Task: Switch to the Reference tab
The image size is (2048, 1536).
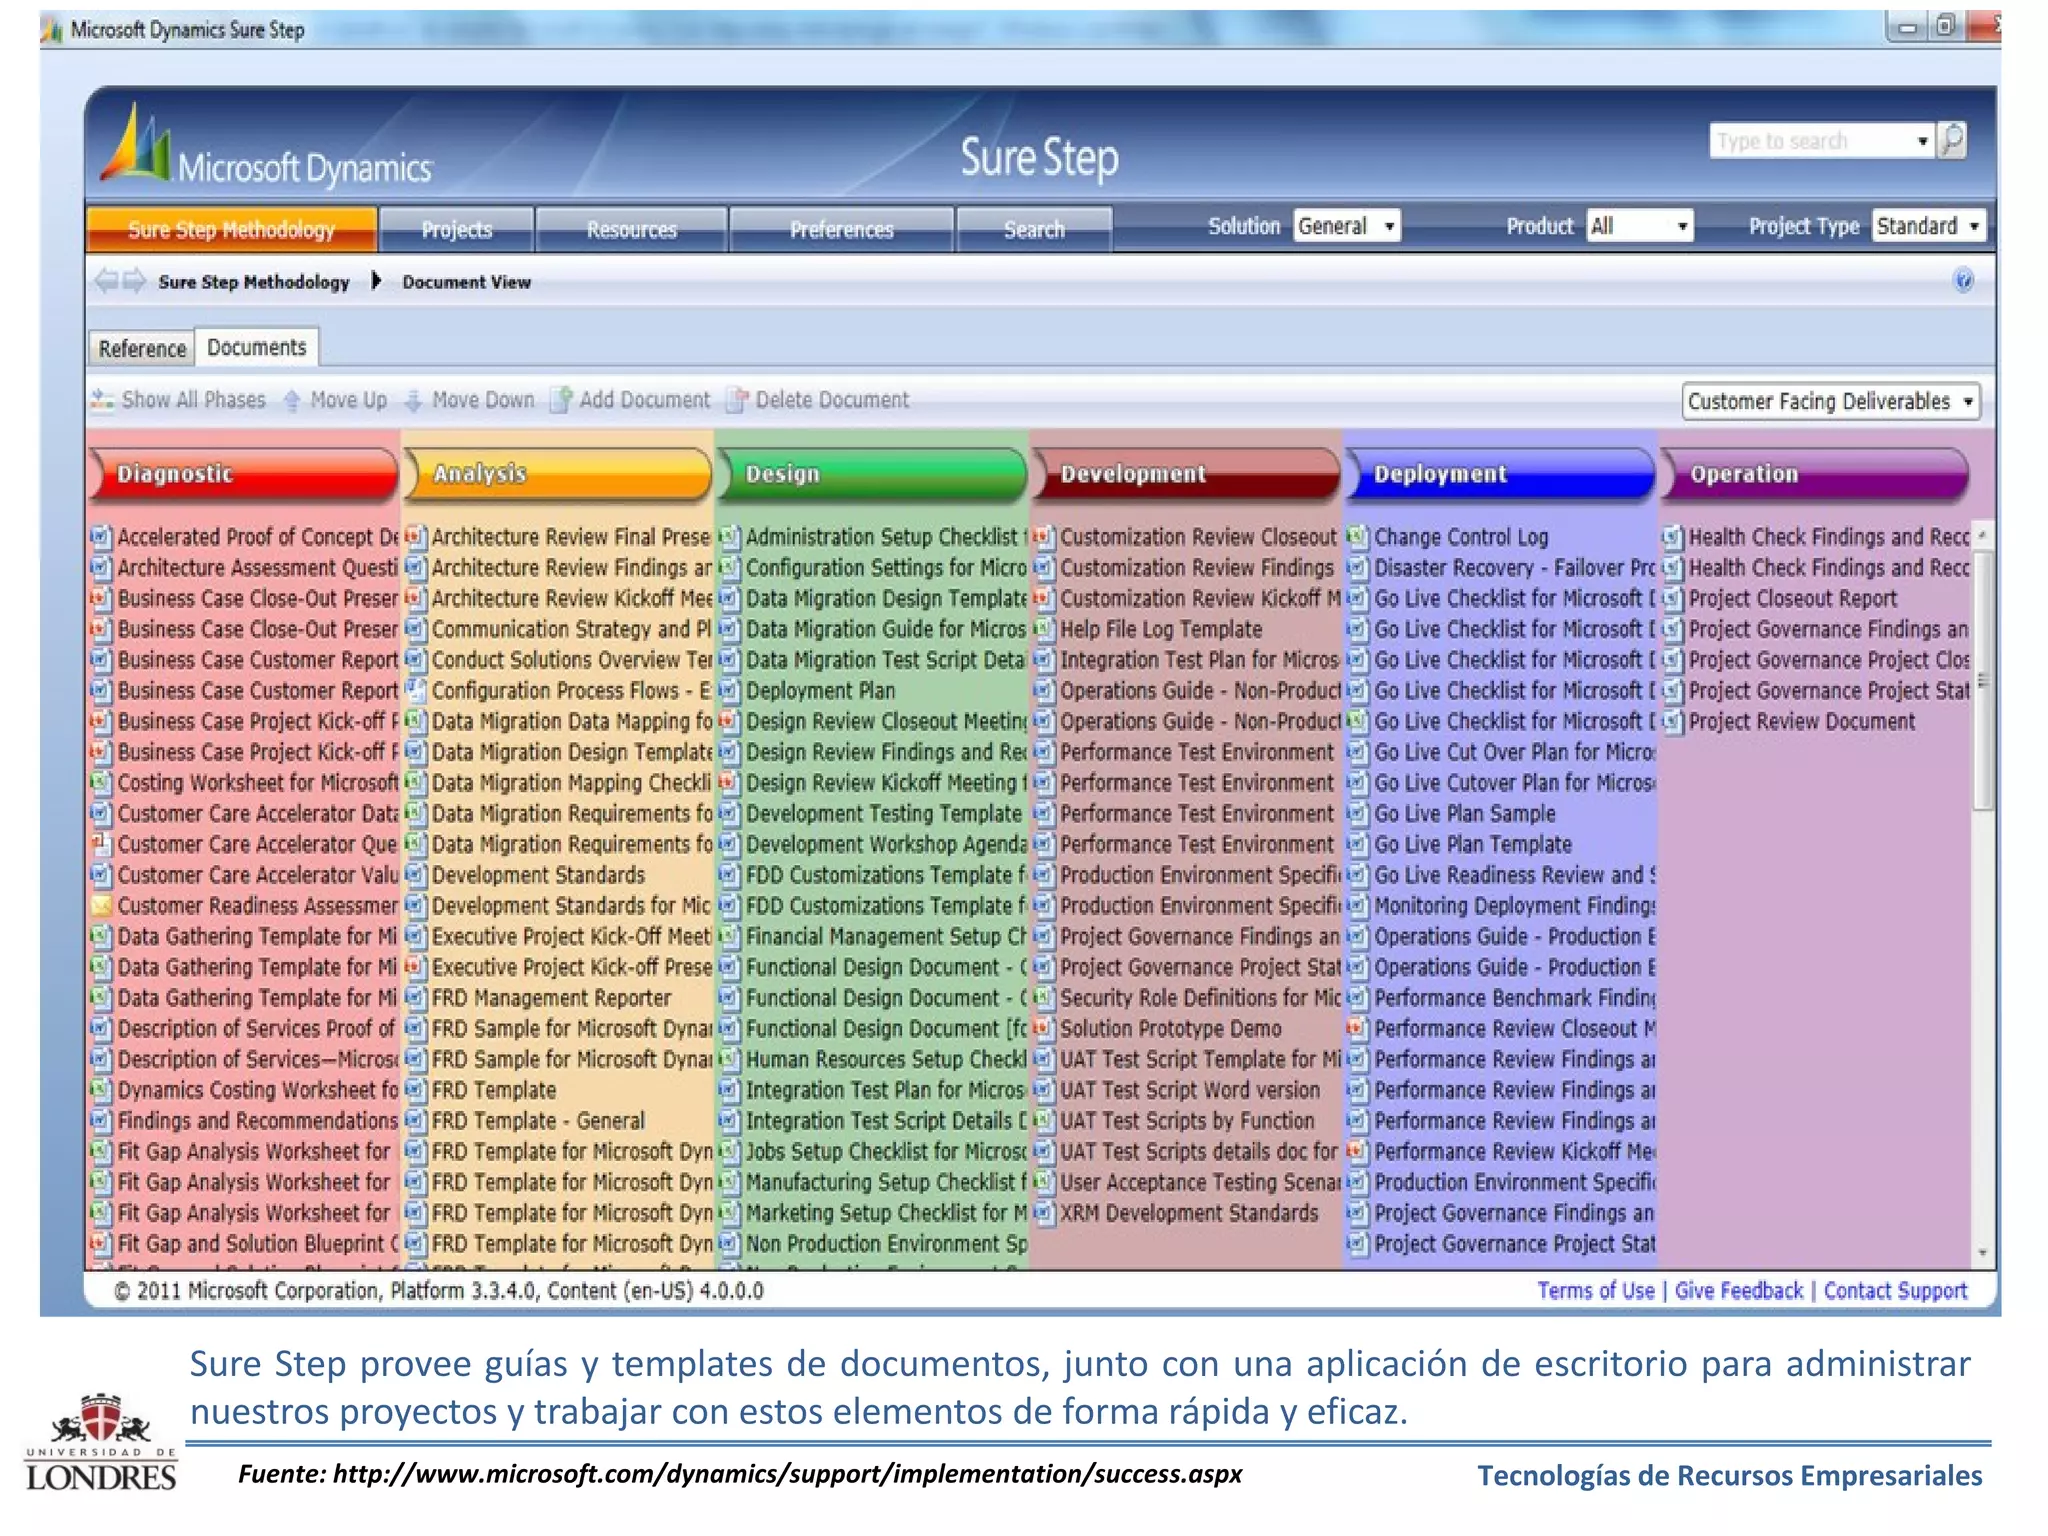Action: (142, 348)
